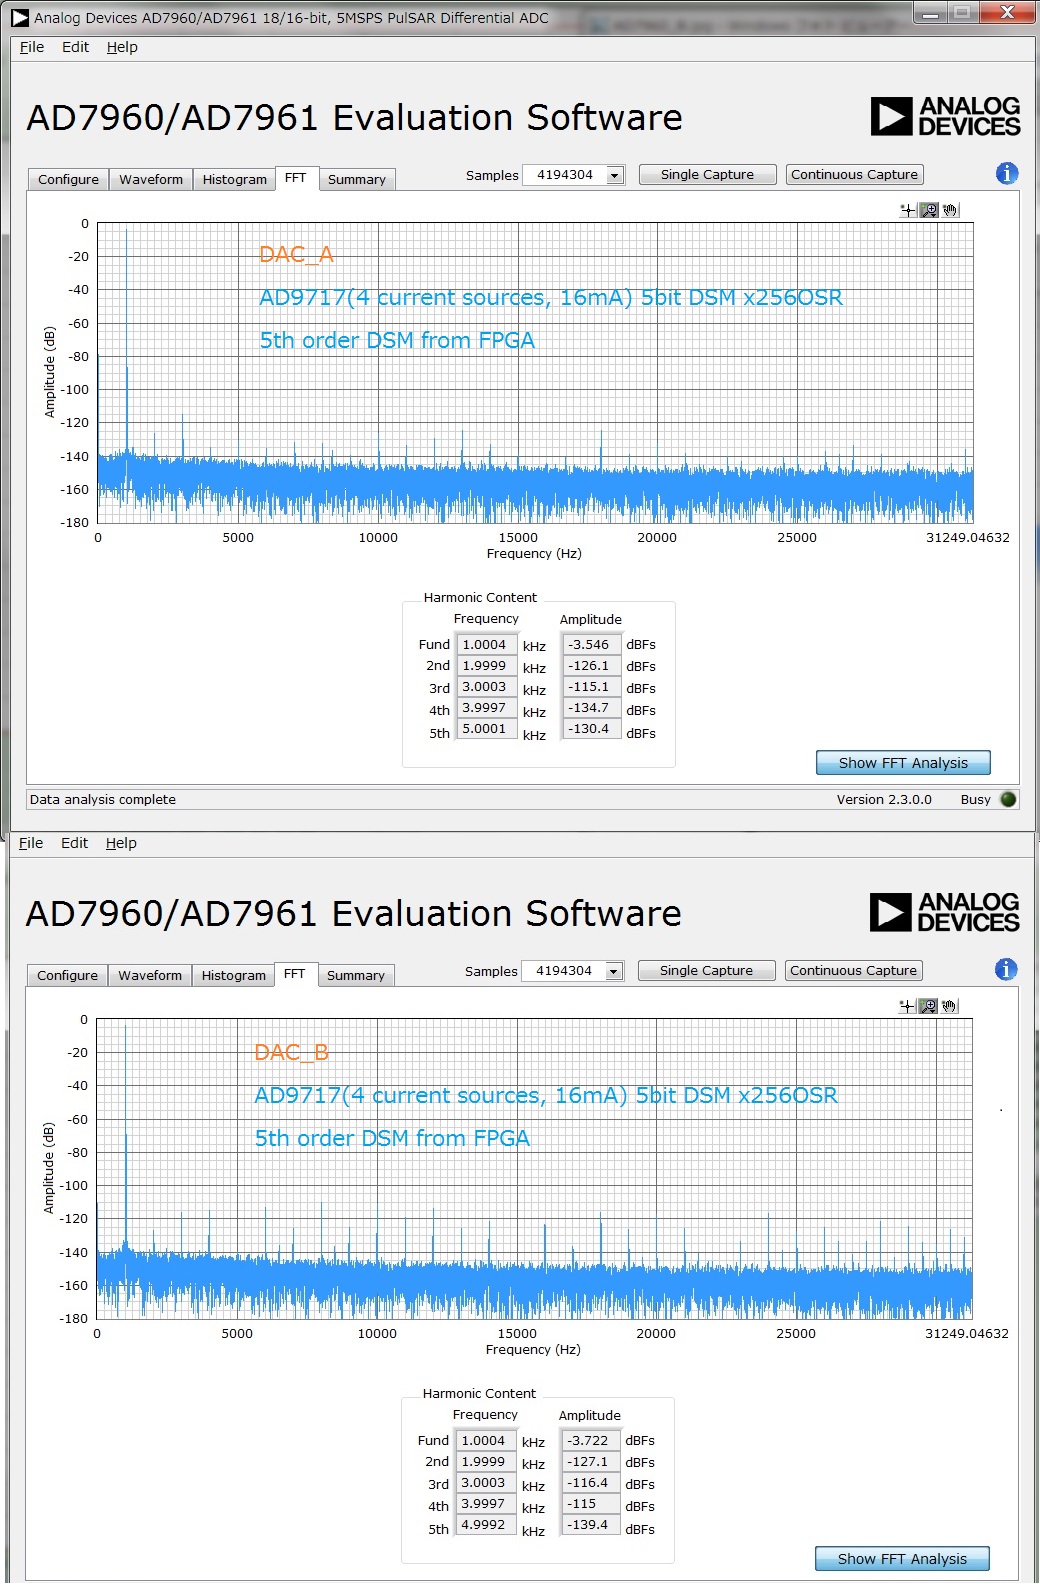The image size is (1040, 1584).
Task: Click Analog Devices logo in lower window
Action: (944, 912)
